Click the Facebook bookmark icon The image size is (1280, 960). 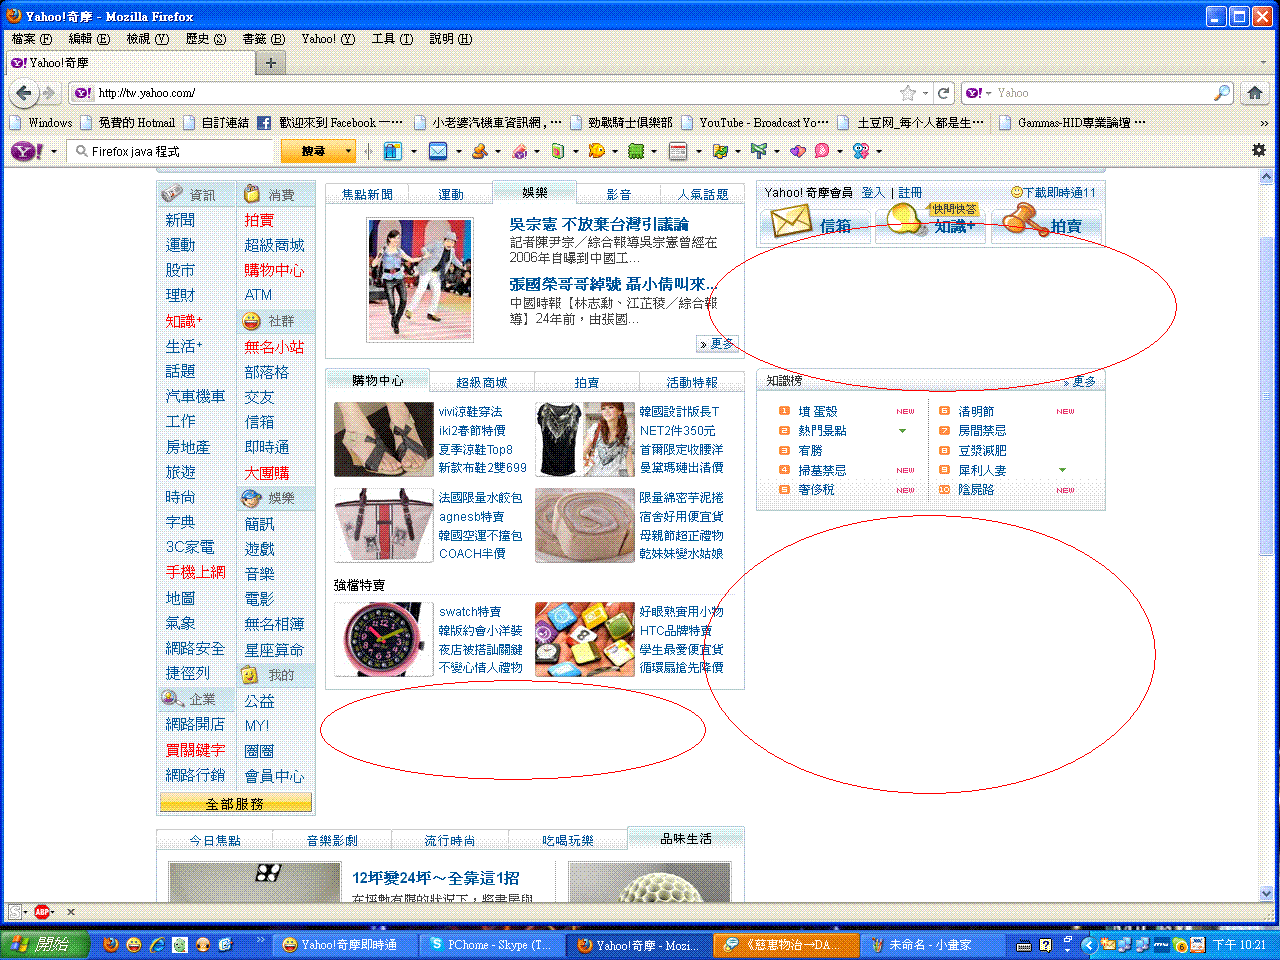[264, 123]
